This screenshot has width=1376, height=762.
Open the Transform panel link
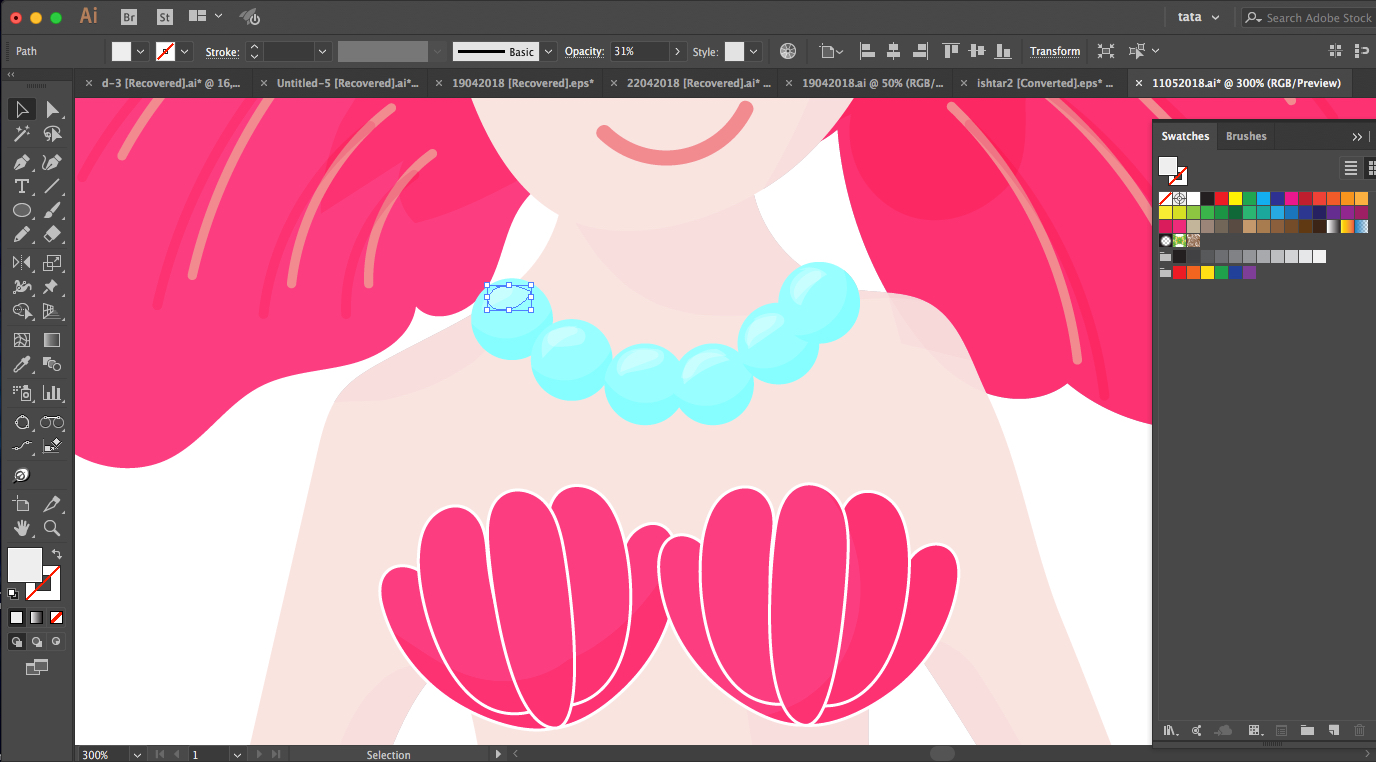coord(1055,51)
